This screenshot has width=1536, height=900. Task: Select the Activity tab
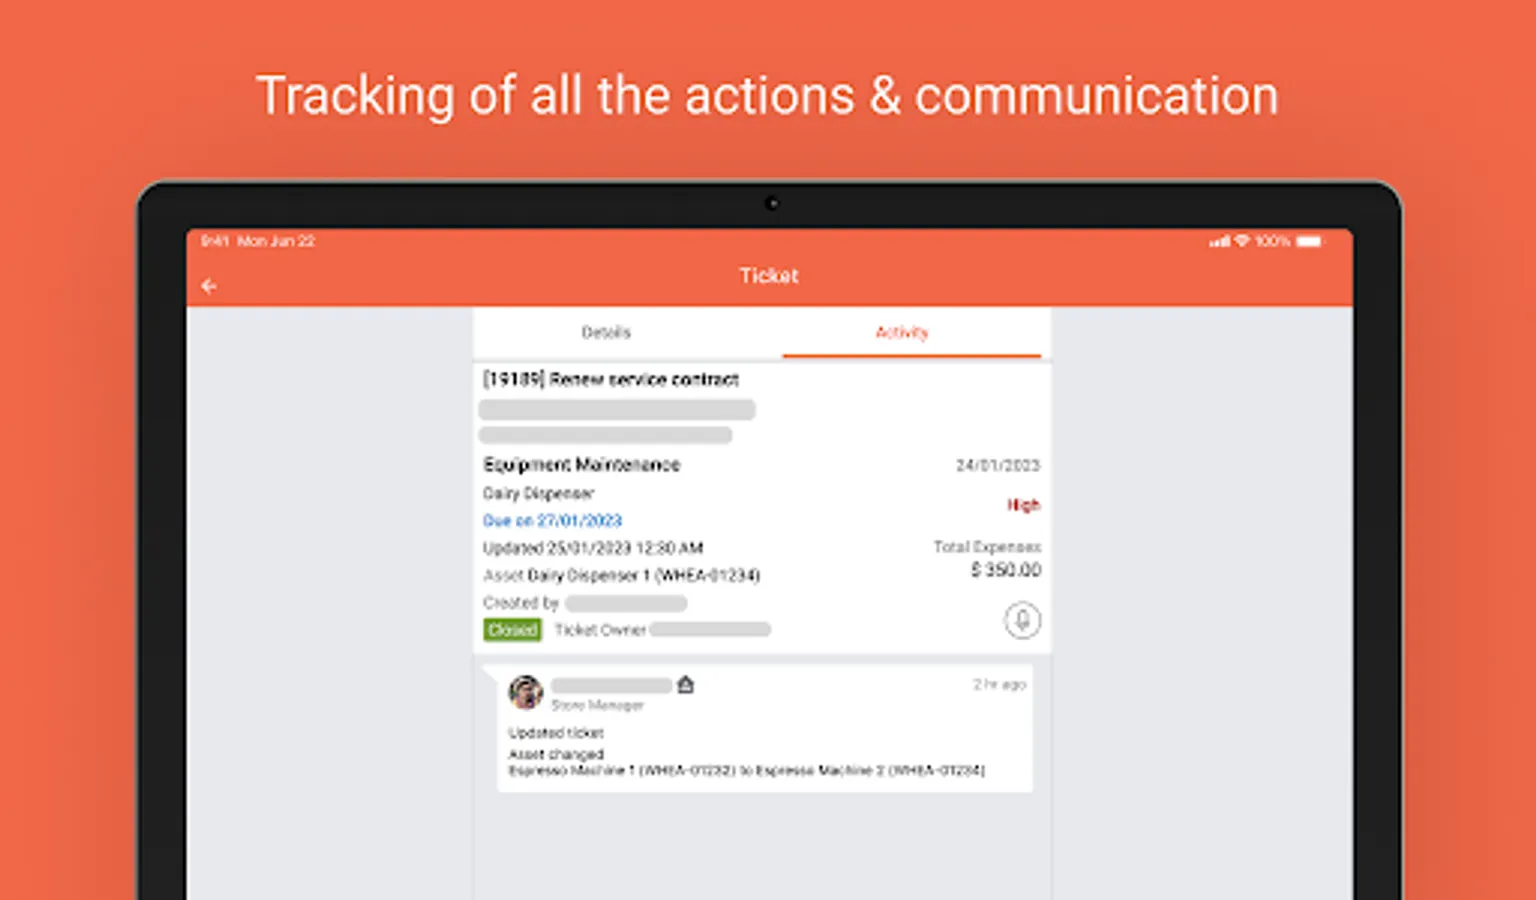902,332
